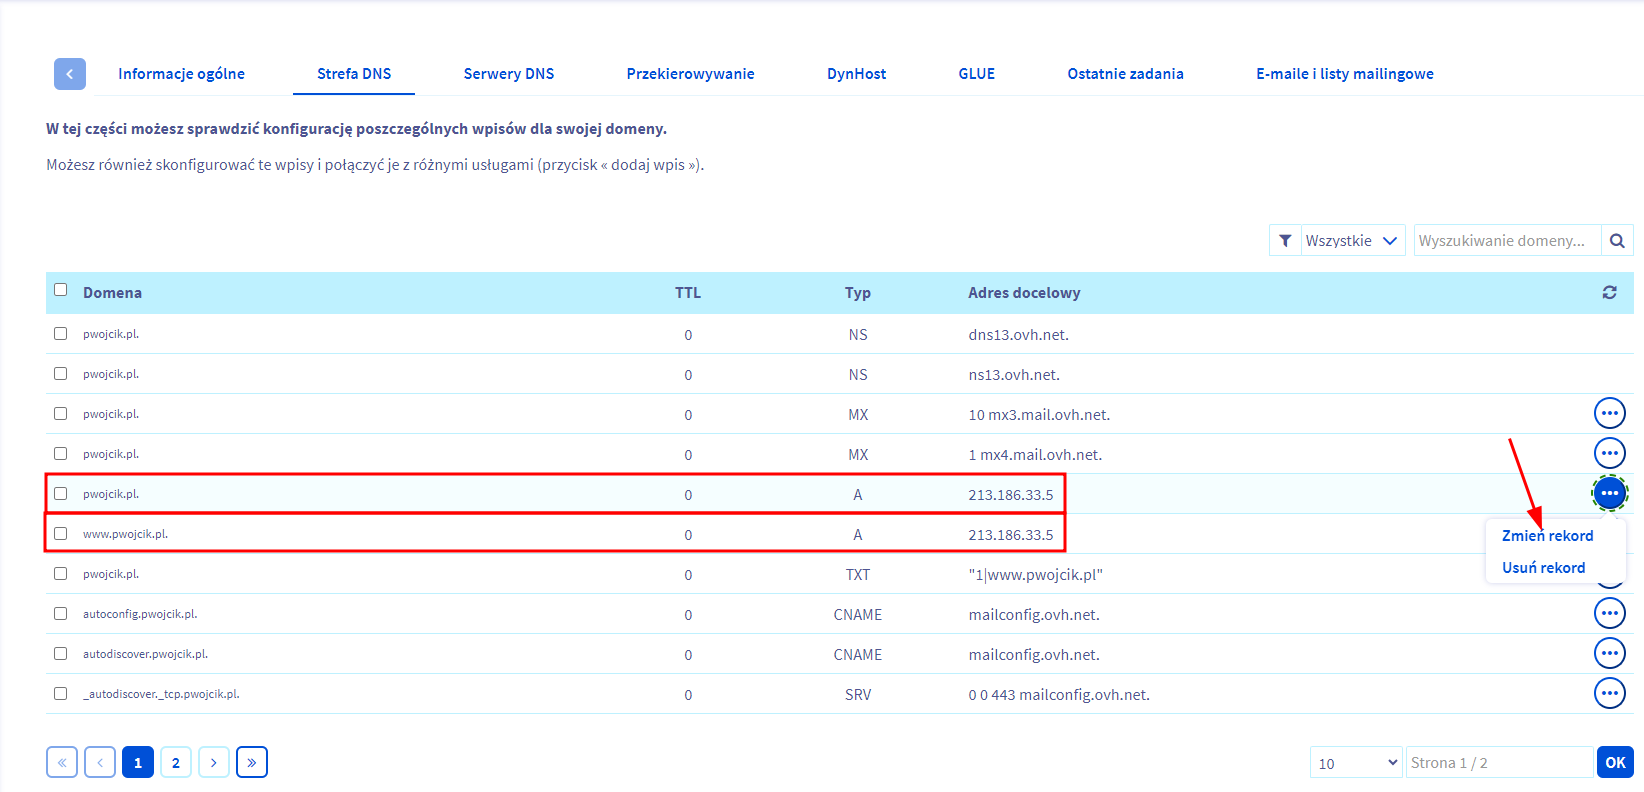
Task: Click the Wyszukiwanie domeny search field
Action: click(x=1506, y=241)
